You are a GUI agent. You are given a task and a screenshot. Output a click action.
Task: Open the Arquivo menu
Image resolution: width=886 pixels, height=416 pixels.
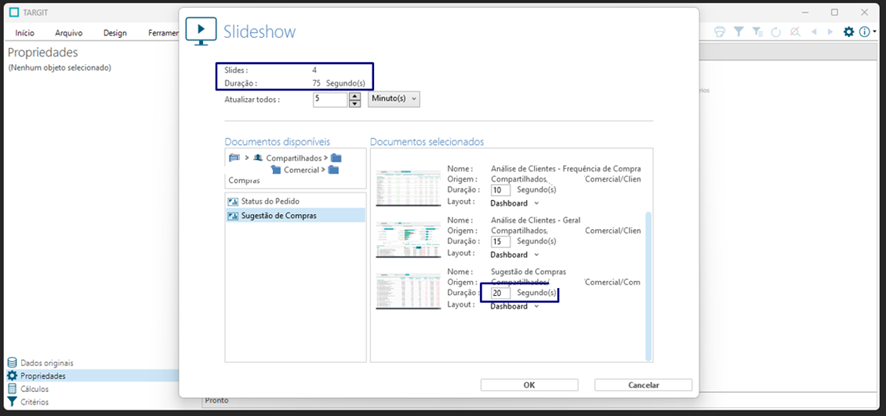(69, 33)
